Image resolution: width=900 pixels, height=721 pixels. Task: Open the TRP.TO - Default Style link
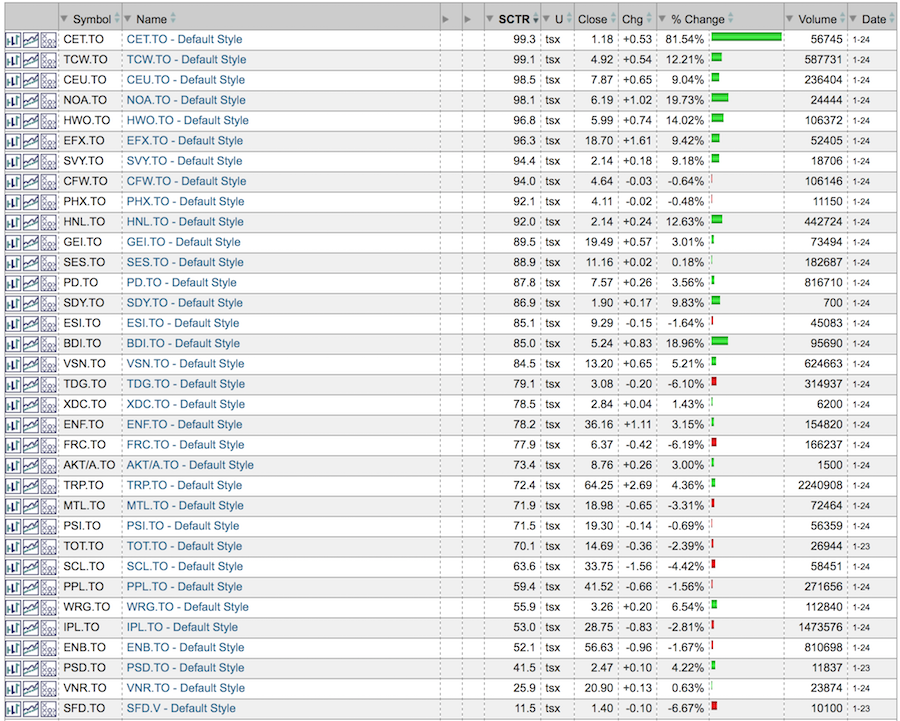pyautogui.click(x=184, y=486)
